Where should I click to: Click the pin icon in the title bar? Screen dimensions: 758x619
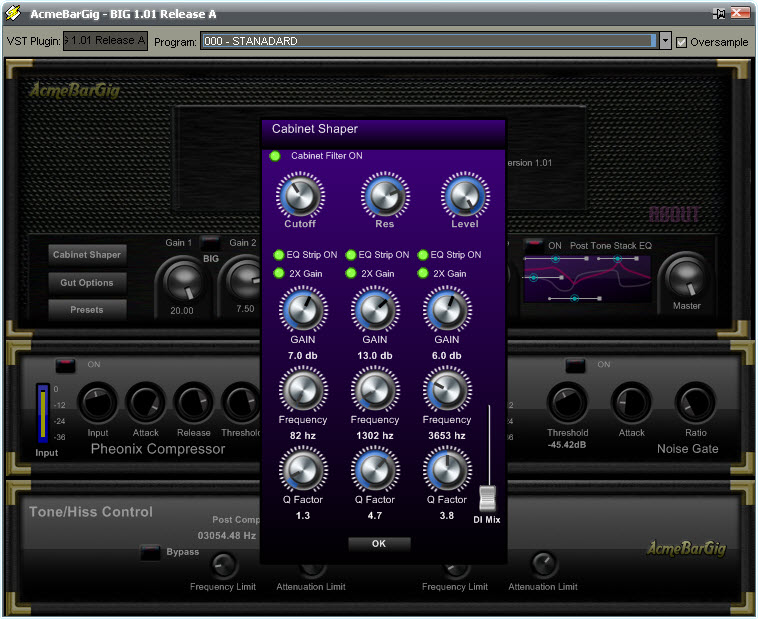coord(719,14)
